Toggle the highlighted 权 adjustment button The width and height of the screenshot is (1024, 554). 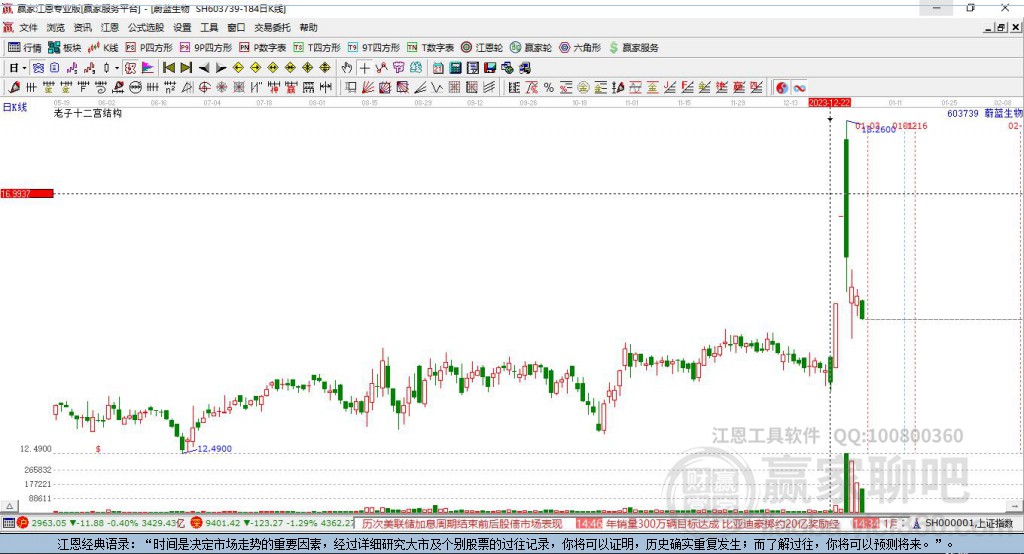130,68
